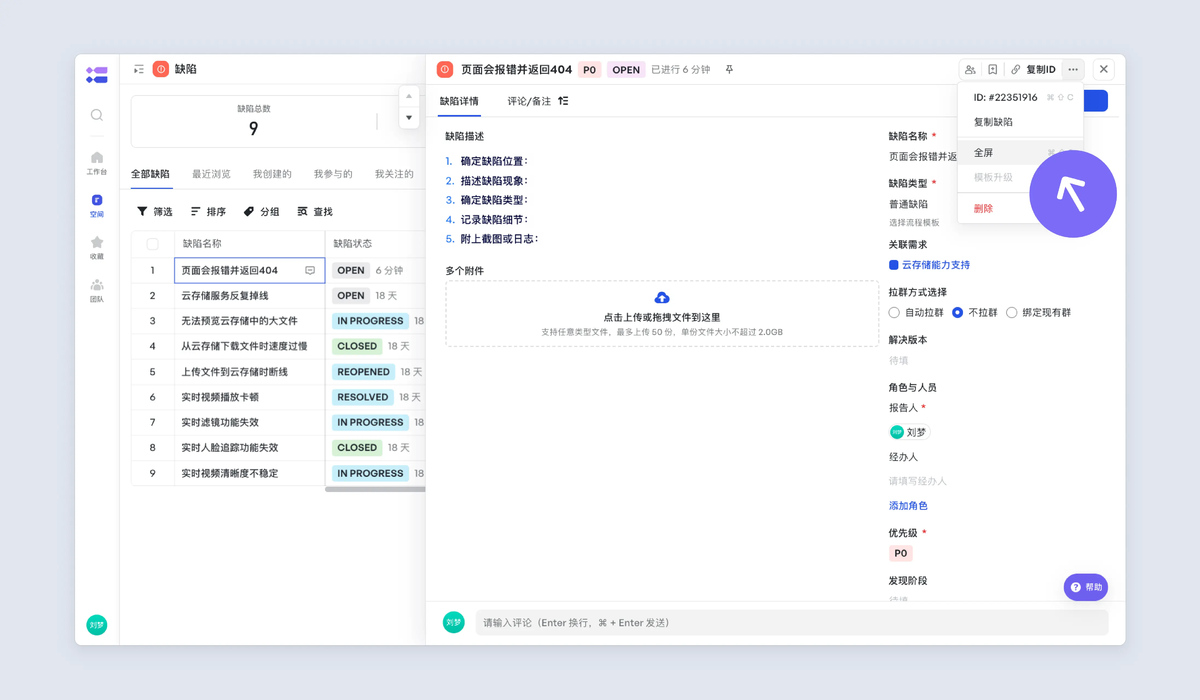Open OPEN status dropdown for 页面会报错并返回404
The width and height of the screenshot is (1200, 700).
351,271
